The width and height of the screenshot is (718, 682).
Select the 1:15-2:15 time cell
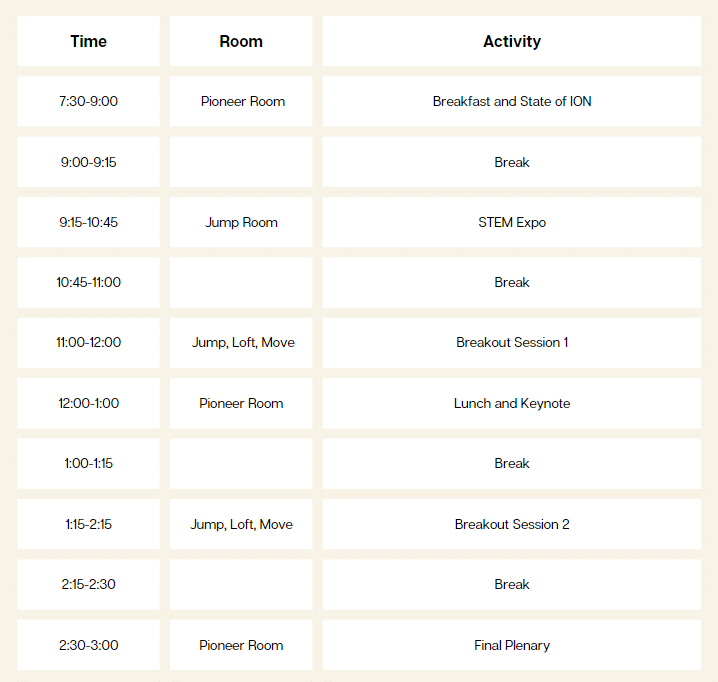[x=88, y=524]
